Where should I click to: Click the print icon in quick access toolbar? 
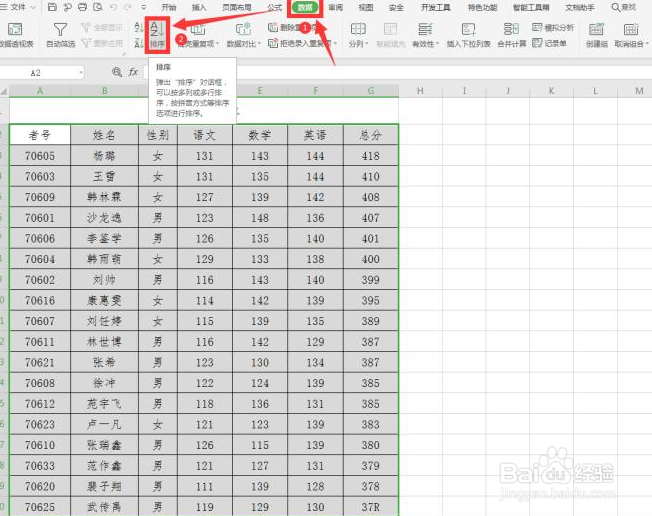pos(82,7)
